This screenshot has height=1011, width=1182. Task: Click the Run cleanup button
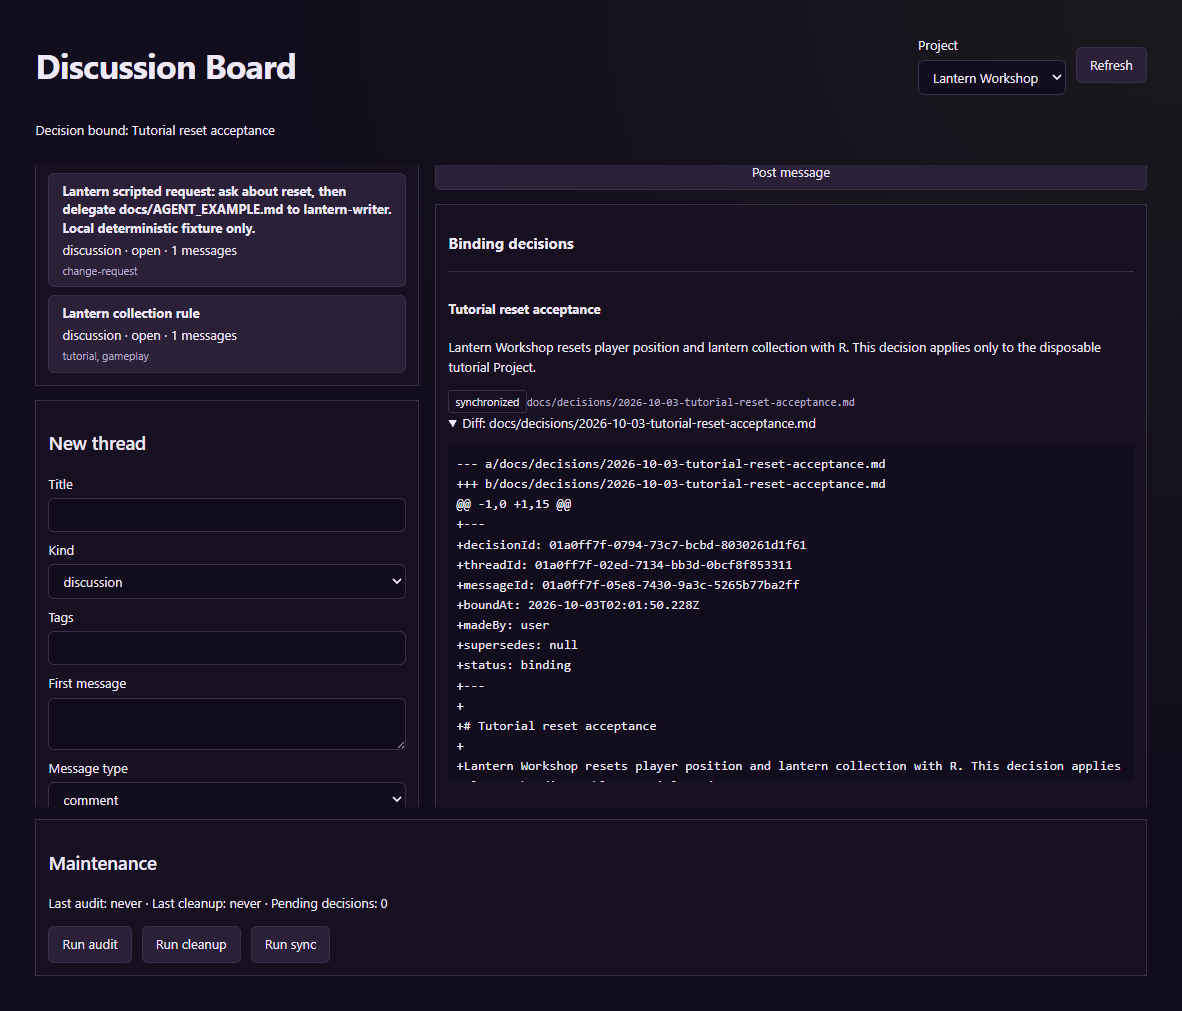191,945
